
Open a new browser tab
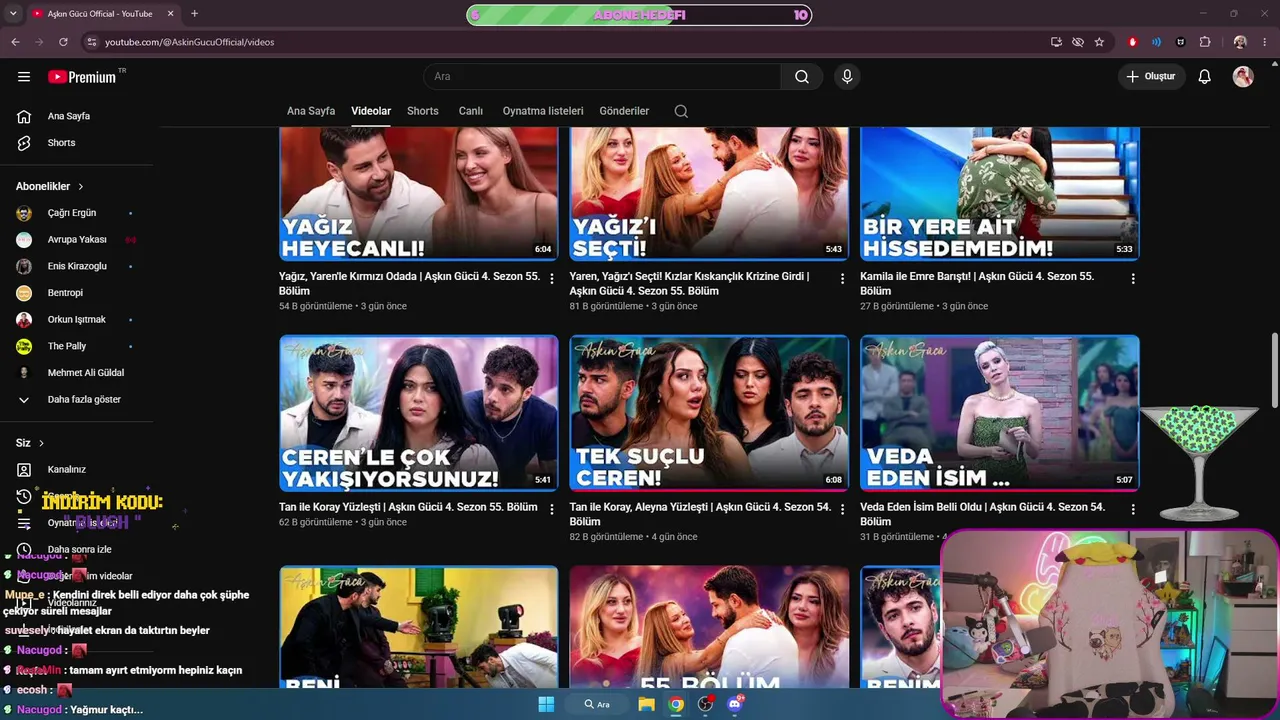(194, 14)
